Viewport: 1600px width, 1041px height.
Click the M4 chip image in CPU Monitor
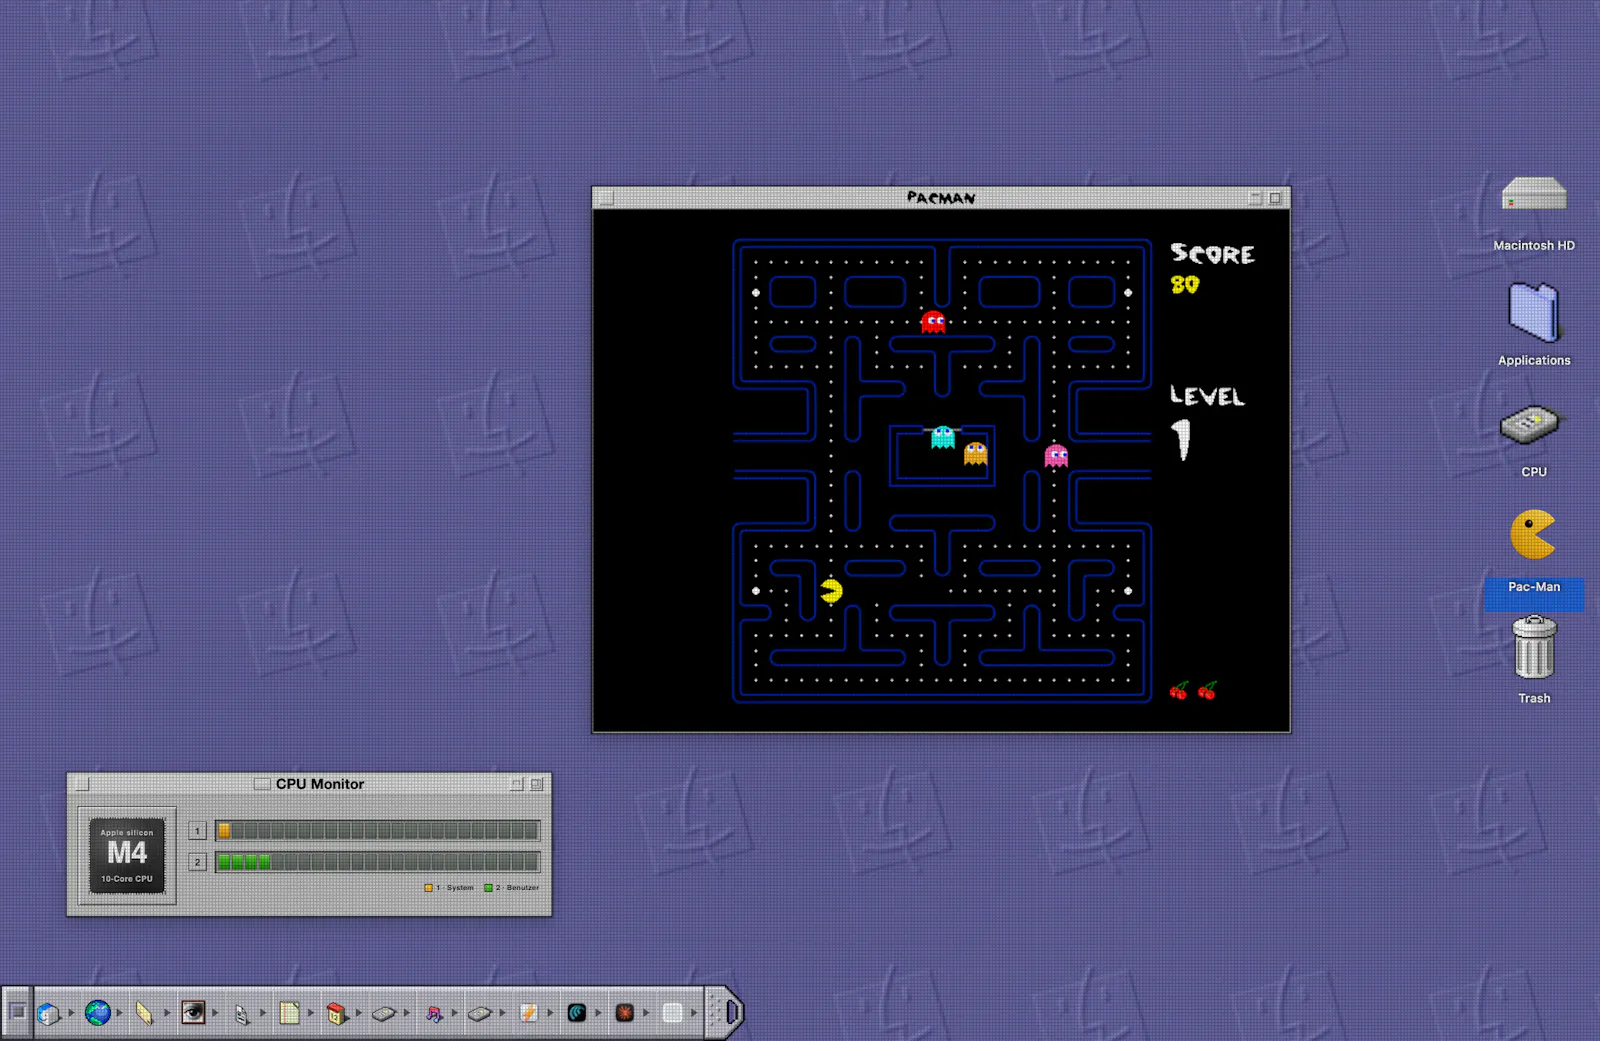point(127,856)
